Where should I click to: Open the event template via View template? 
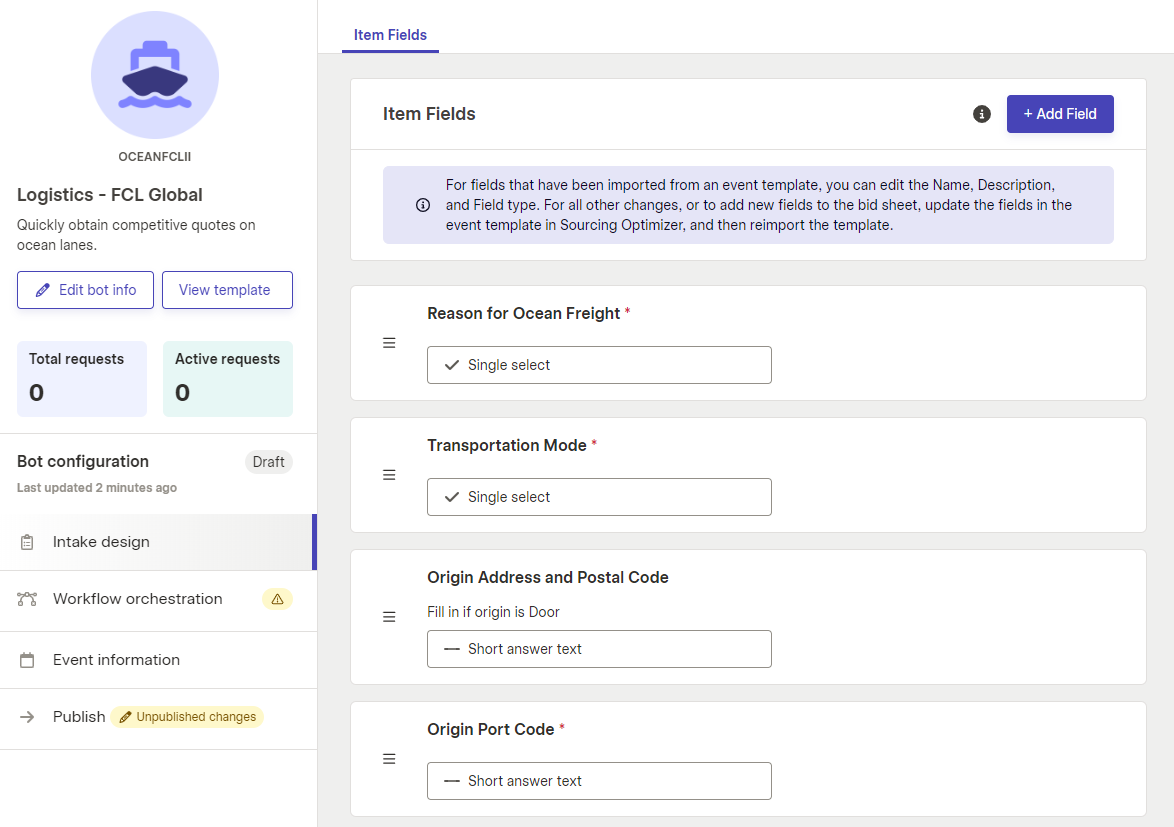click(x=227, y=289)
